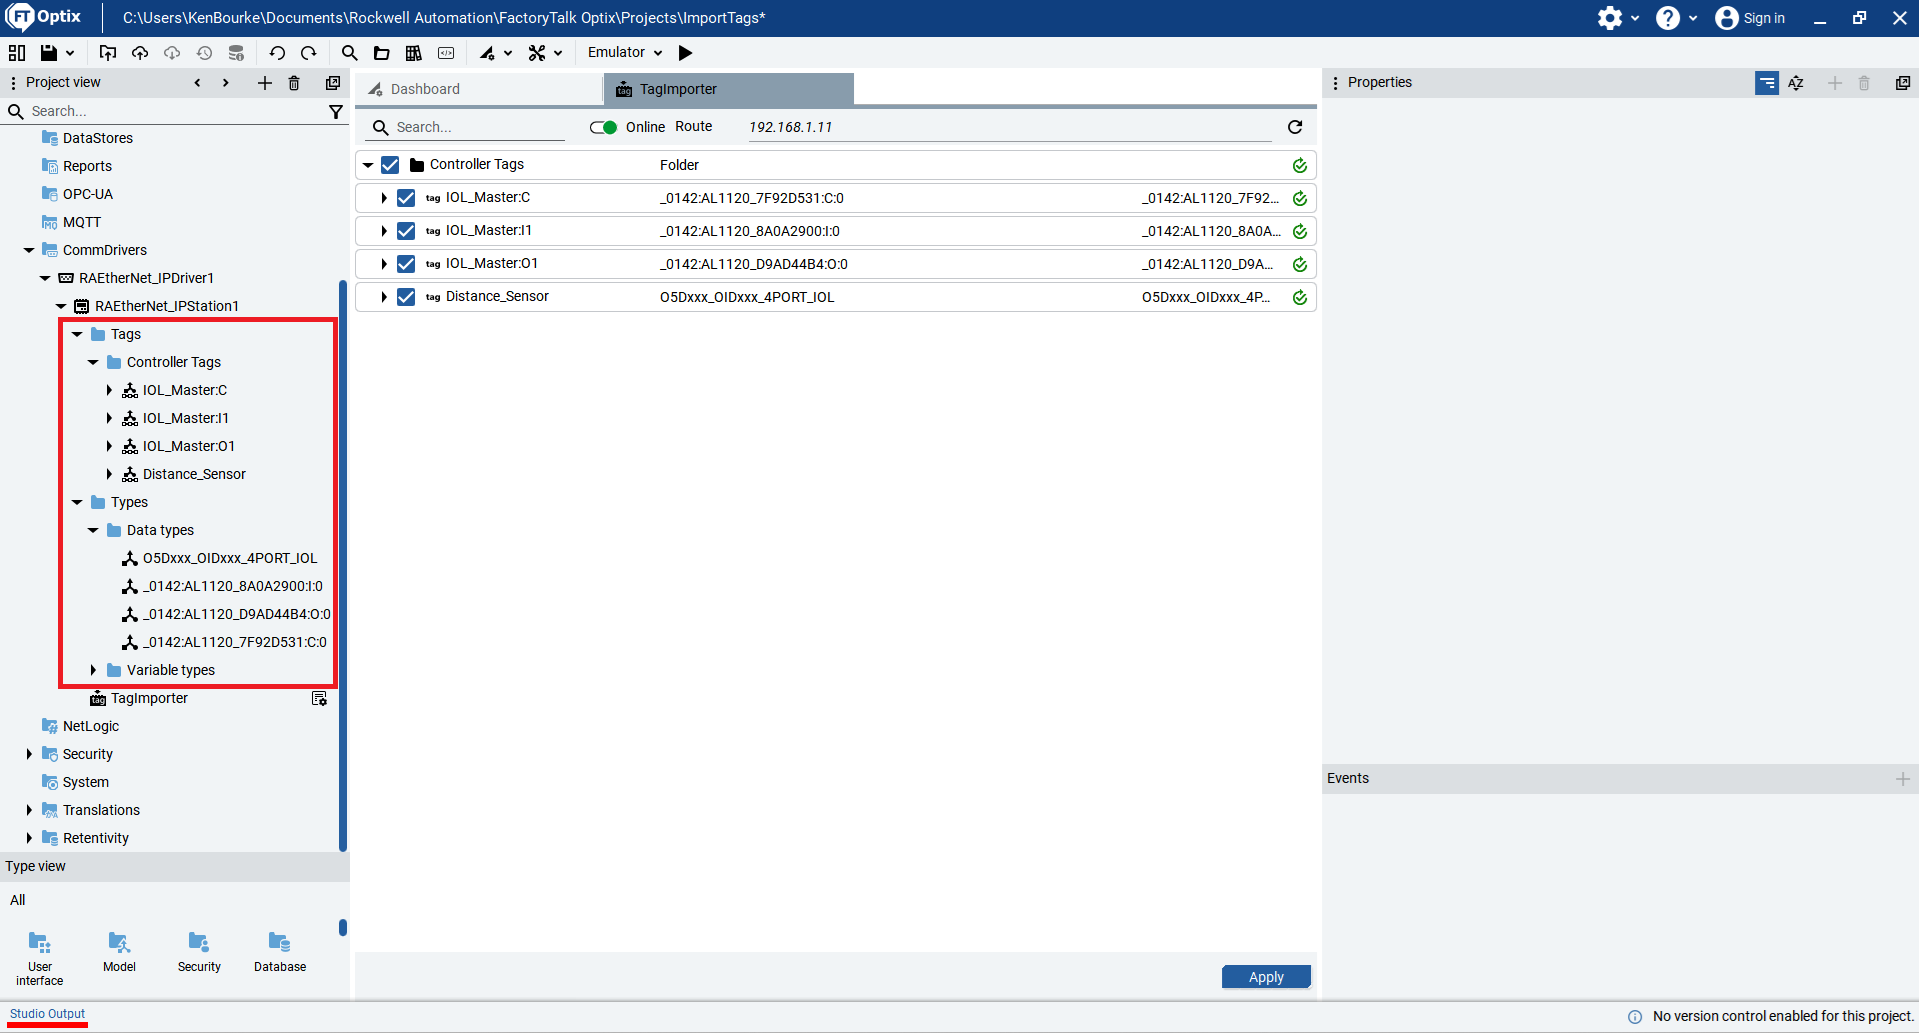
Task: Open dropdown beside dashboard design tool
Action: [508, 53]
